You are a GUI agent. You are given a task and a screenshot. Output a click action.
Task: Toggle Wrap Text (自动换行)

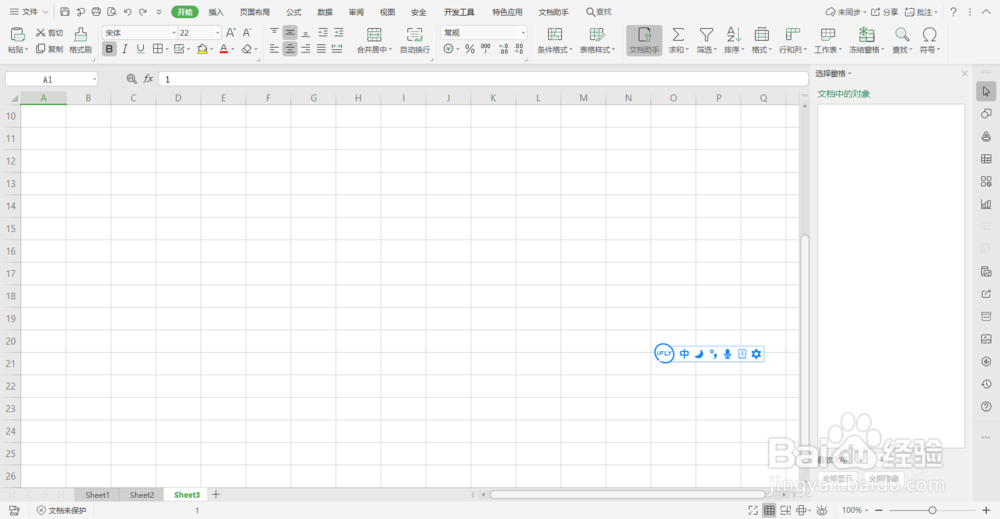pyautogui.click(x=415, y=40)
